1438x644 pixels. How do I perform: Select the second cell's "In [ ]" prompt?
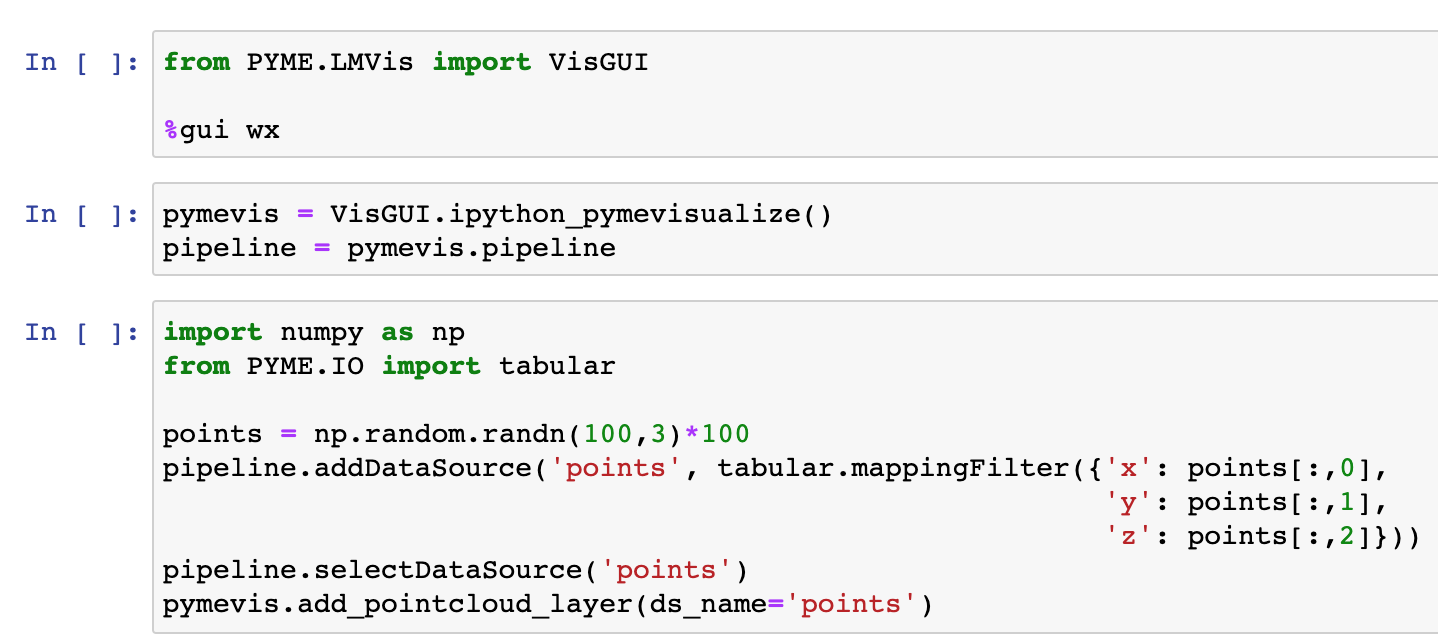click(x=82, y=214)
